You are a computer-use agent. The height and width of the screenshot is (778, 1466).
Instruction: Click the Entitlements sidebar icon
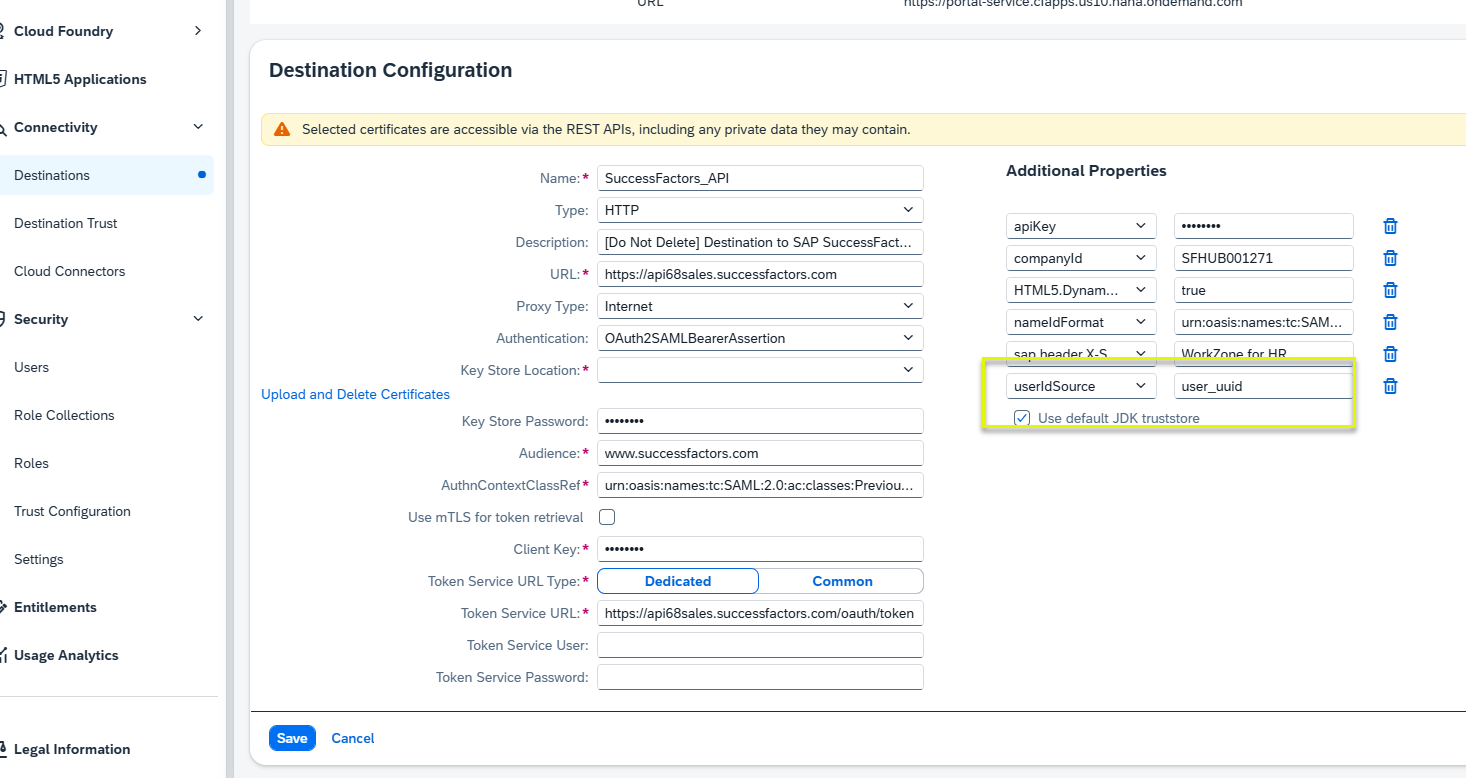click(3, 607)
